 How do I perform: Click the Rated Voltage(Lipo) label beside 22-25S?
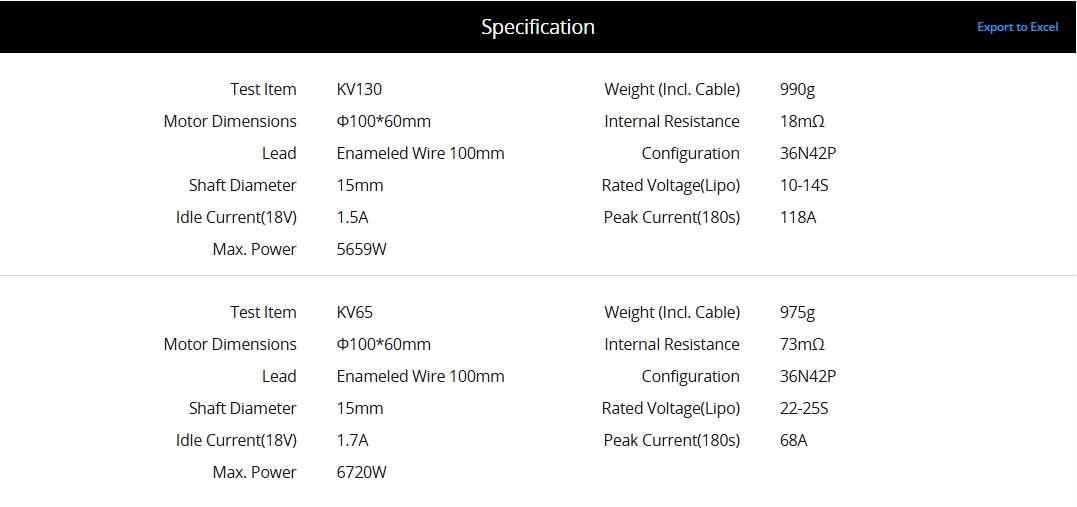pos(671,408)
